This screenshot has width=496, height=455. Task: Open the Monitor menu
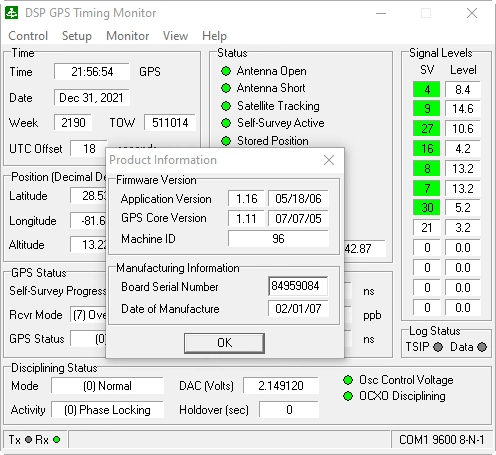coord(128,36)
